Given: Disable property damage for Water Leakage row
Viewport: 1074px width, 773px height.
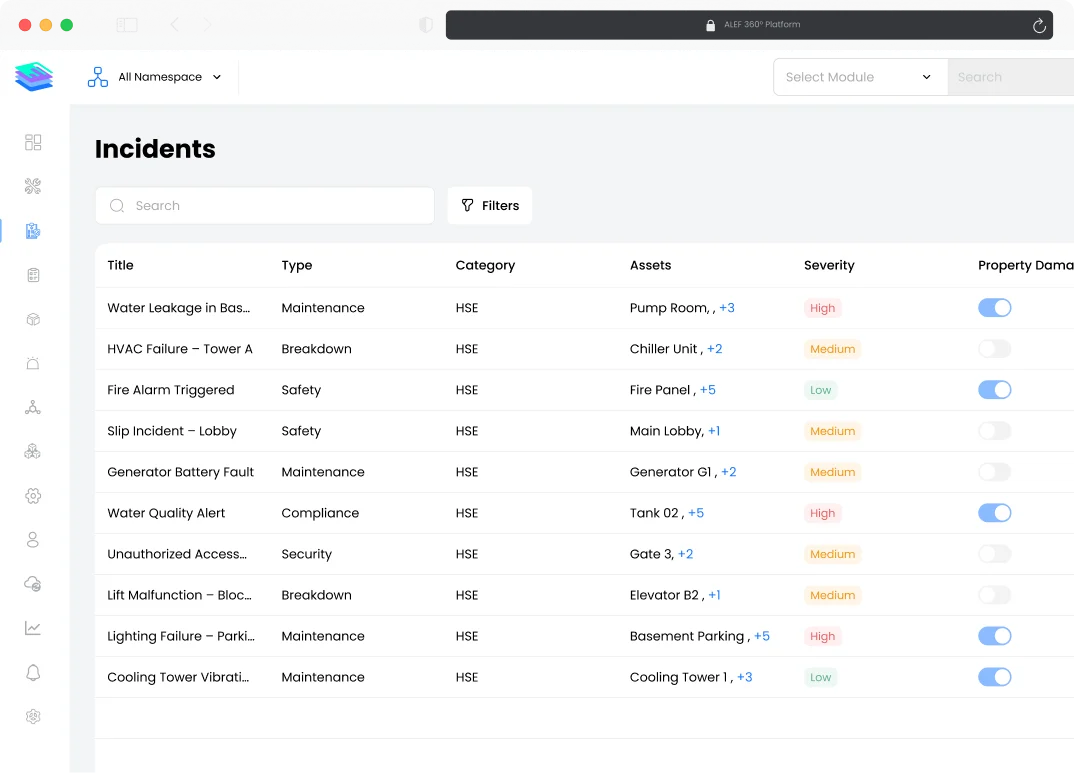Looking at the screenshot, I should coord(995,308).
